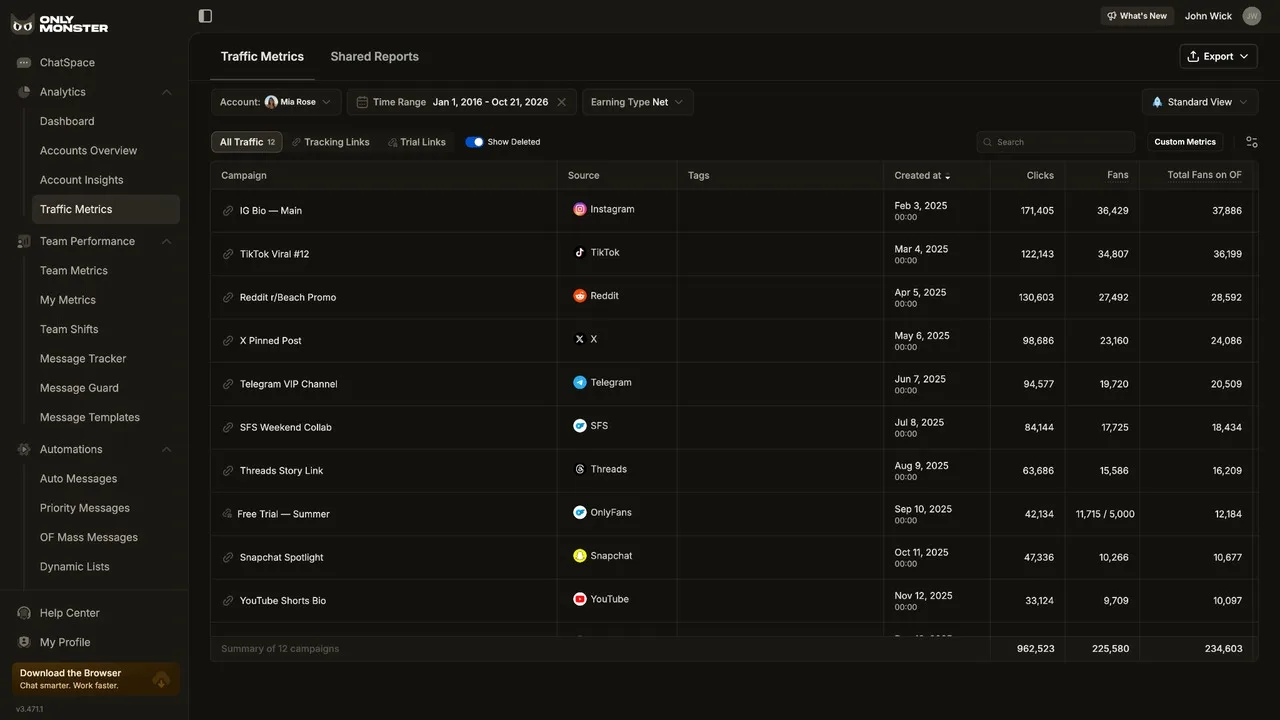Sort by Created at column header
Screen dimensions: 1280x720
922,176
